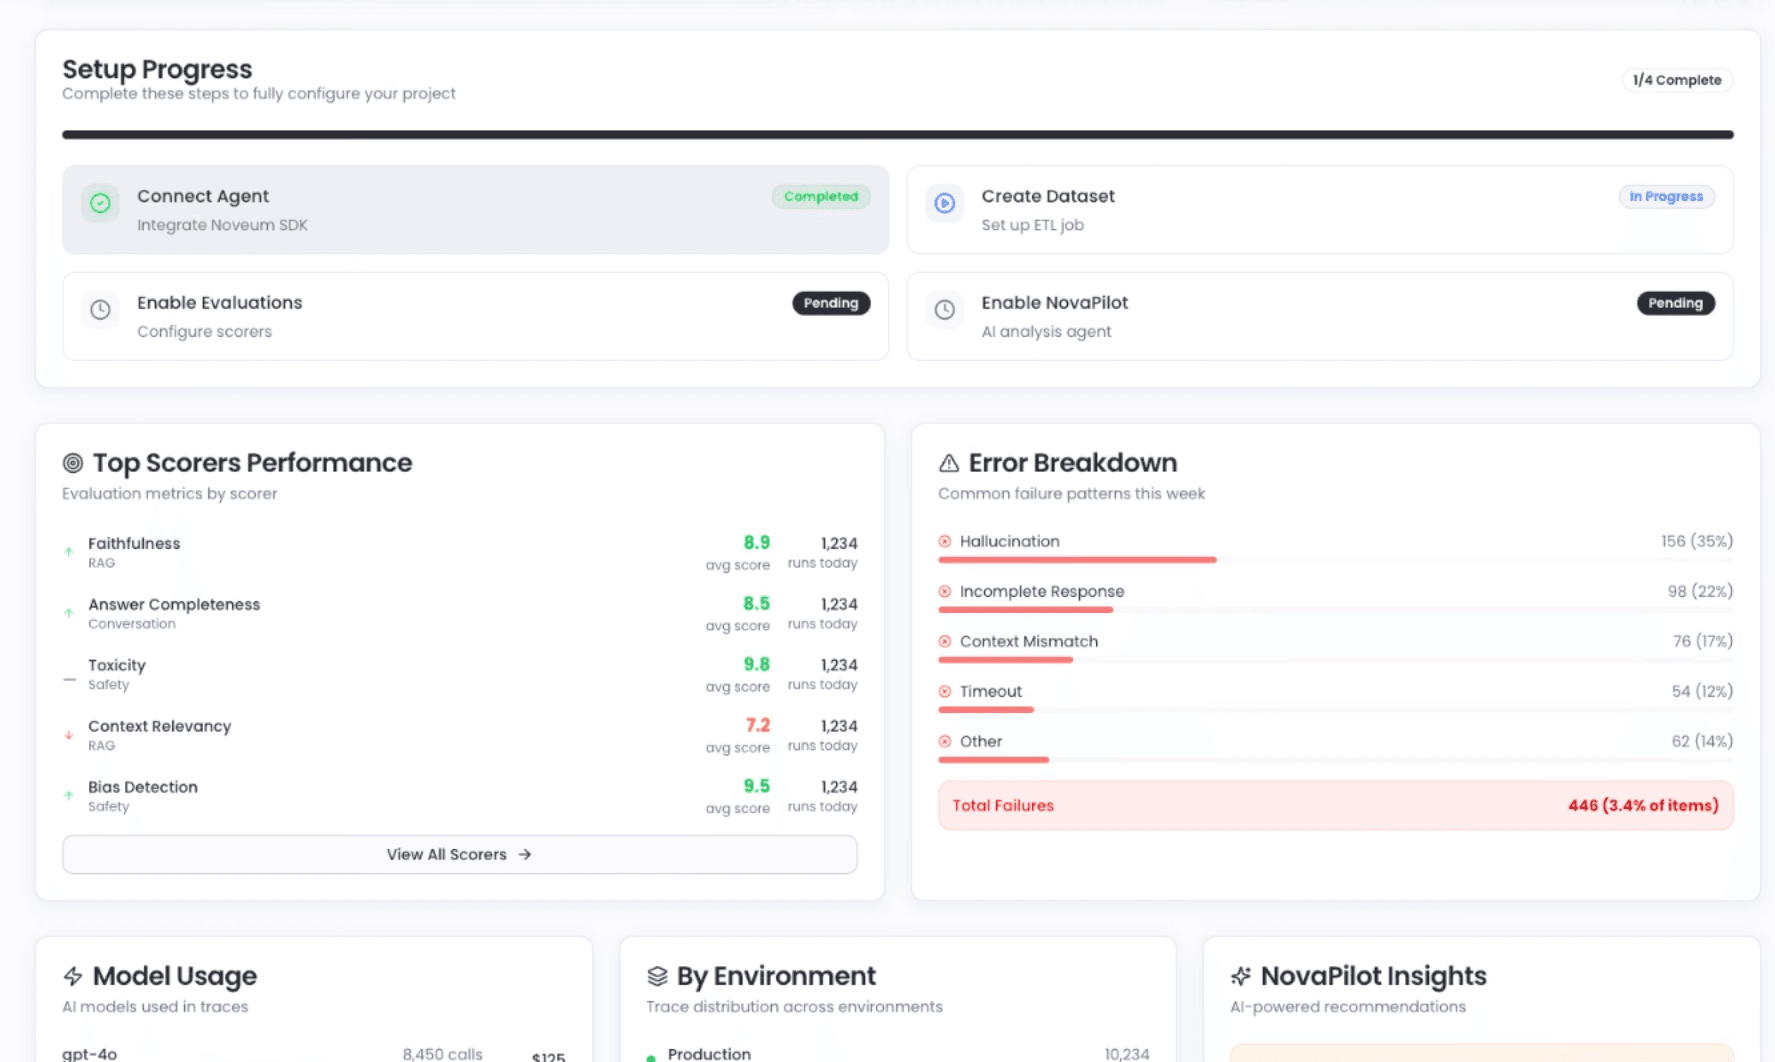Click the target icon next to Top Scorers Performance
Screen dimensions: 1775x1062
(73, 463)
